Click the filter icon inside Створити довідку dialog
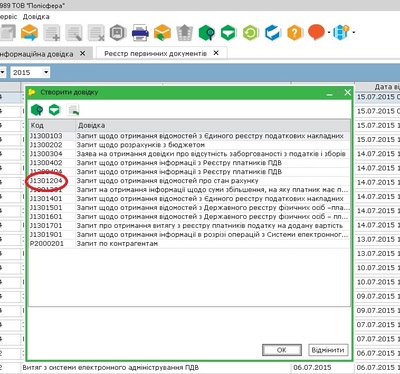Screen dimensions: 400x374 pos(54,110)
